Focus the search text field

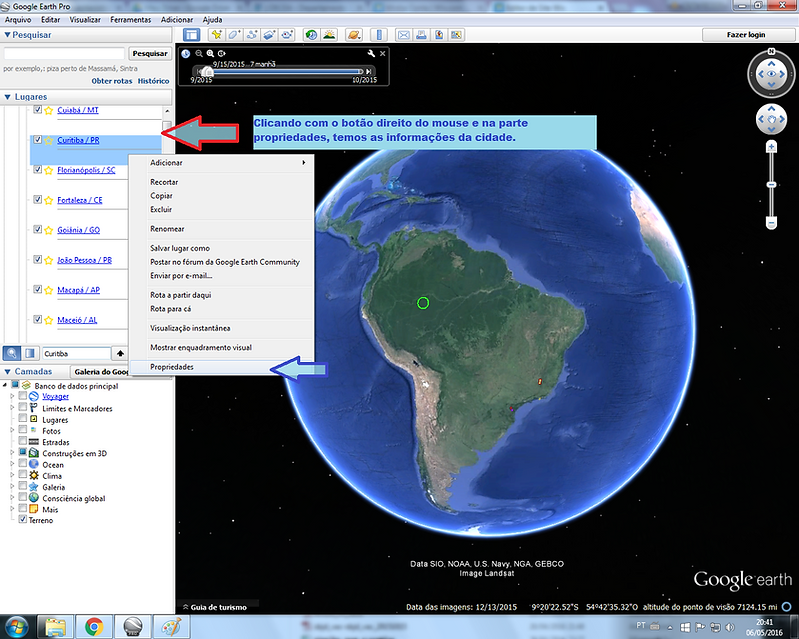(x=64, y=54)
